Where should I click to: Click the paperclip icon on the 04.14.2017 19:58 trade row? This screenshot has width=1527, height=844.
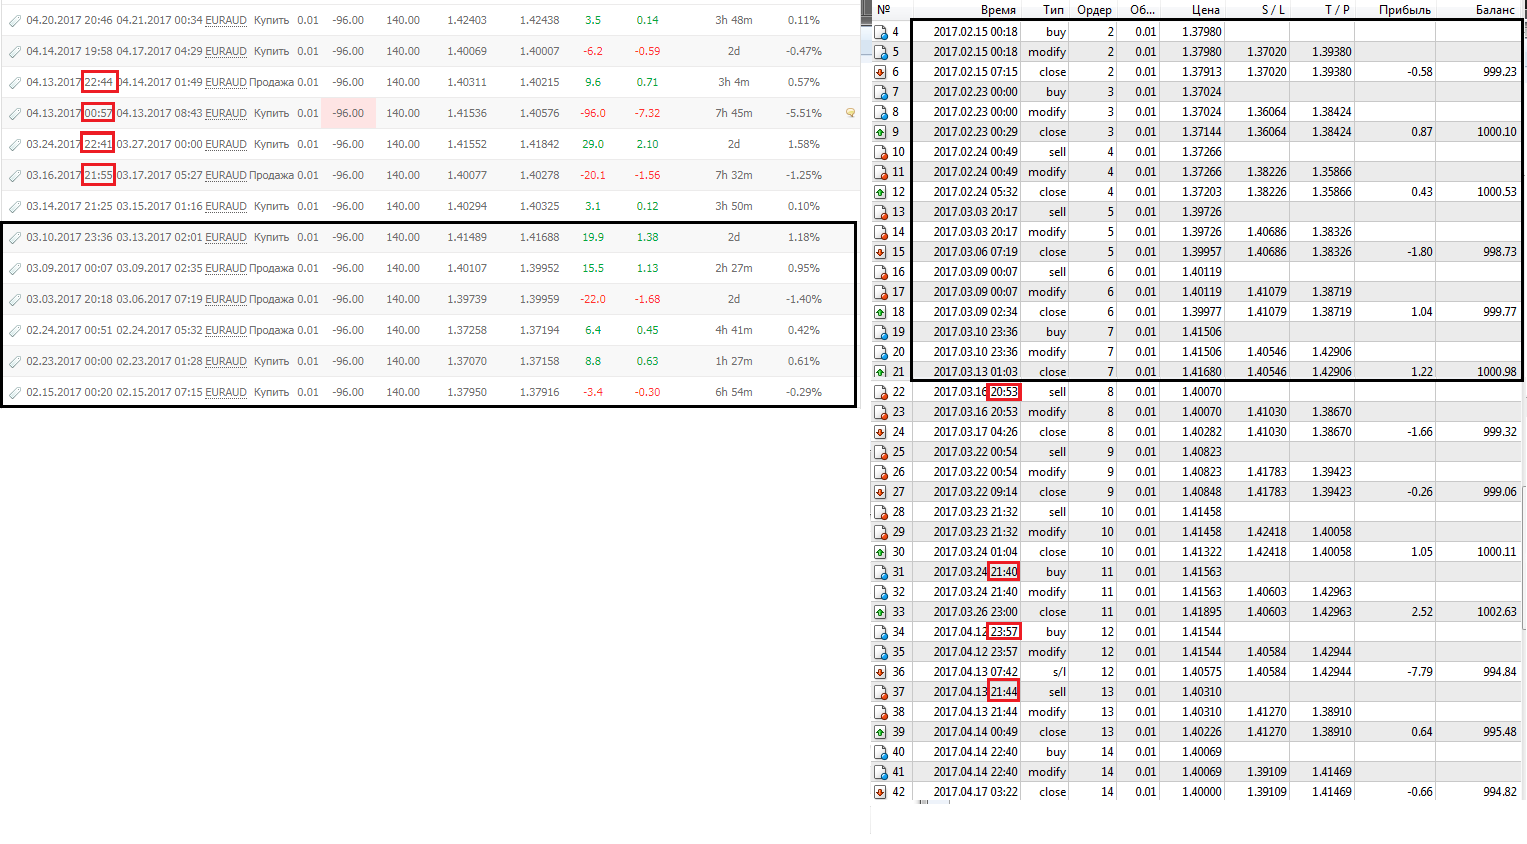click(x=14, y=51)
